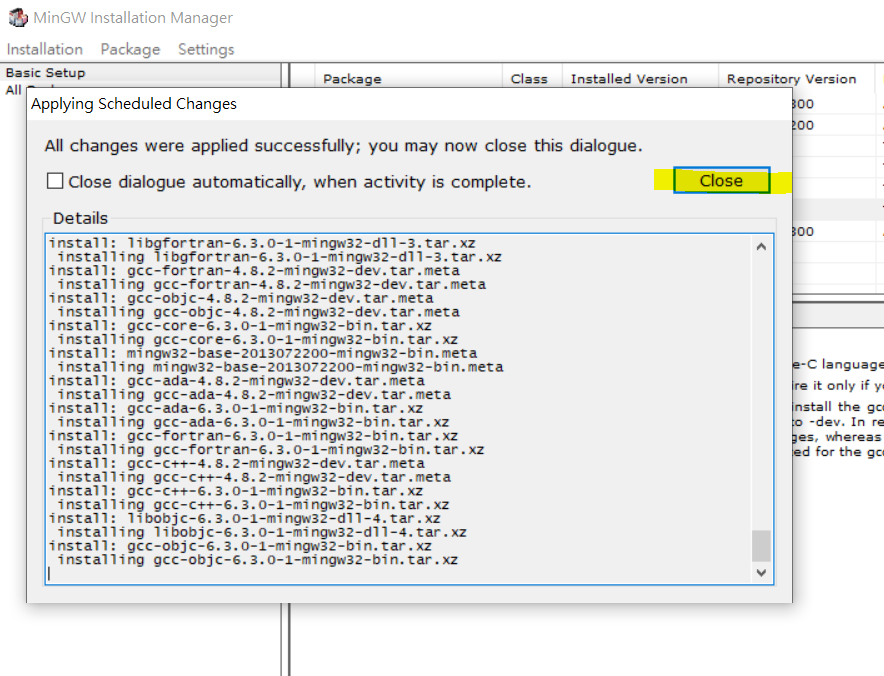Viewport: 884px width, 676px height.
Task: Toggle close dialogue automatically checkbox
Action: click(x=55, y=180)
